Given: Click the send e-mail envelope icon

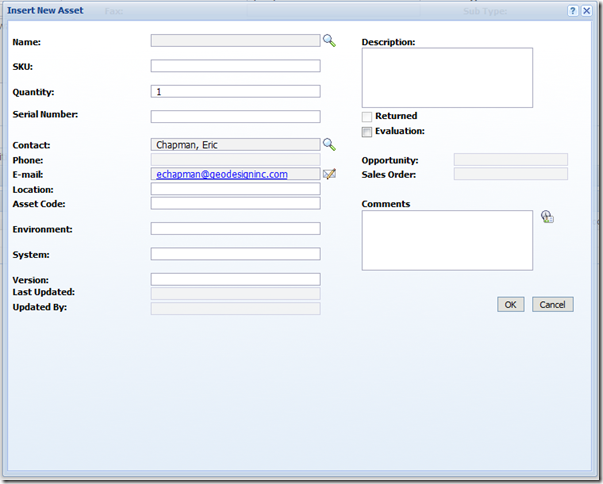Looking at the screenshot, I should coord(329,174).
